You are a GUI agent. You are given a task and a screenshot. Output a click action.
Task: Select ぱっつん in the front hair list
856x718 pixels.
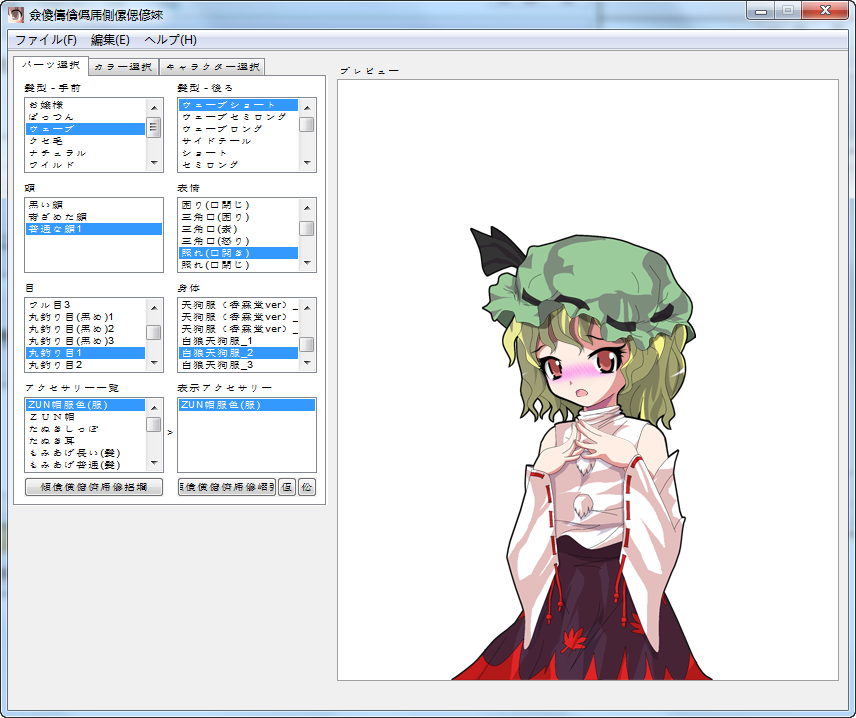86,117
